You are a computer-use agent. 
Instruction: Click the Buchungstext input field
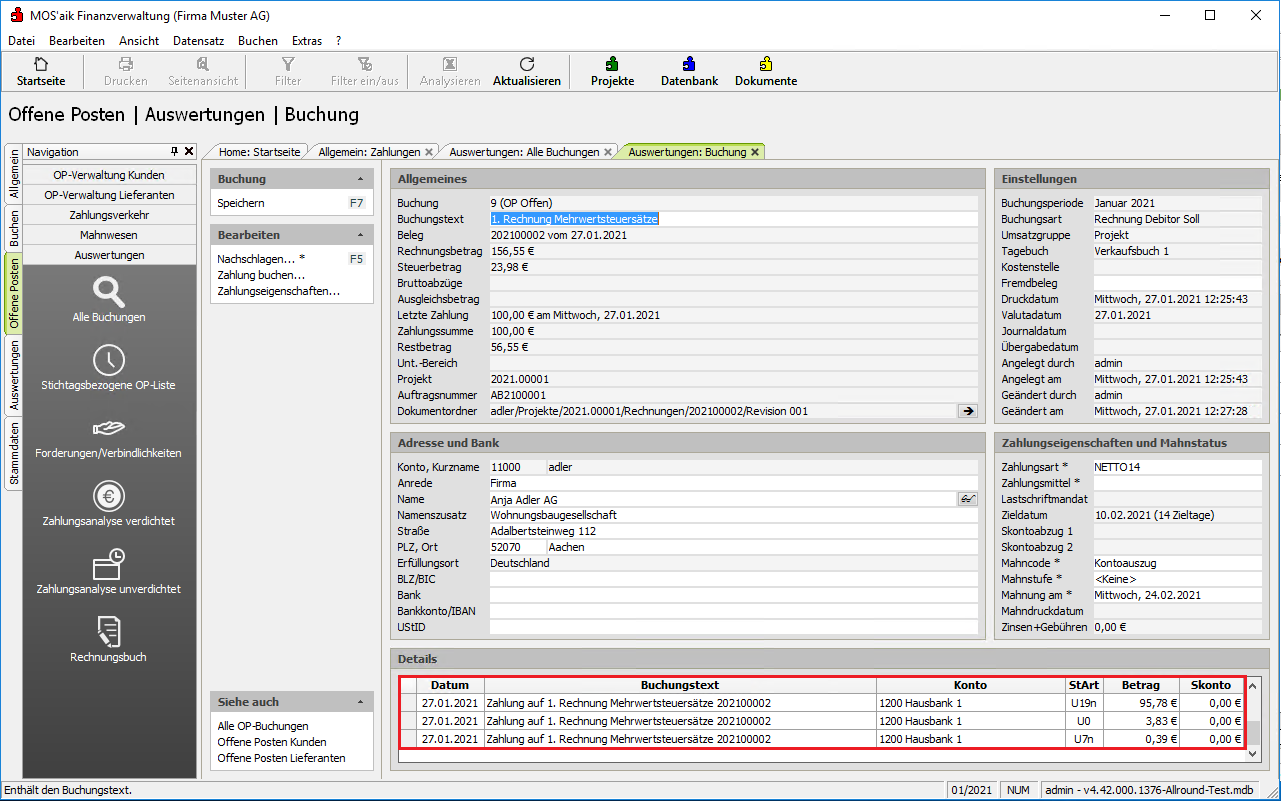[733, 219]
